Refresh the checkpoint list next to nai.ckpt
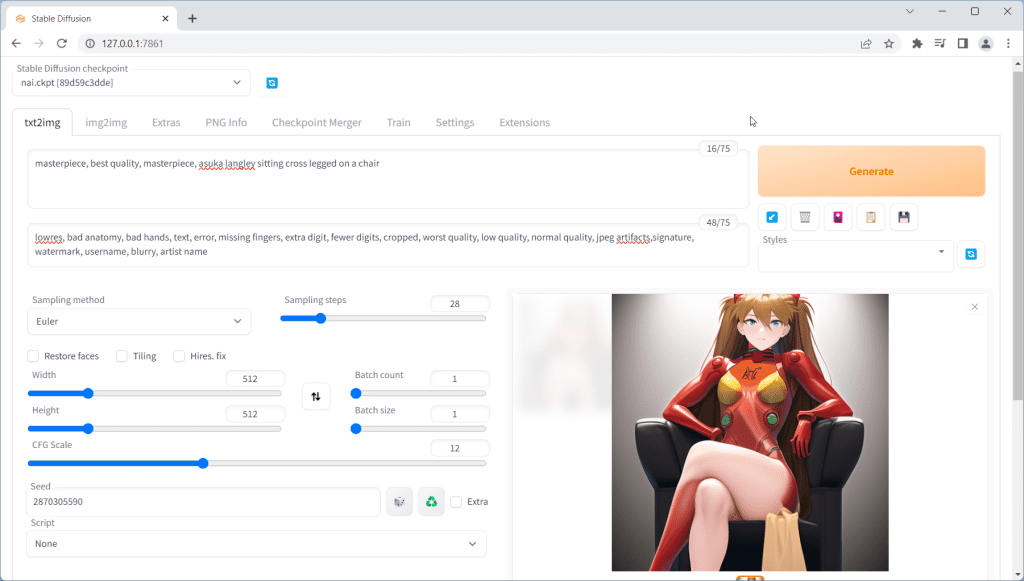This screenshot has height=581, width=1024. 272,83
